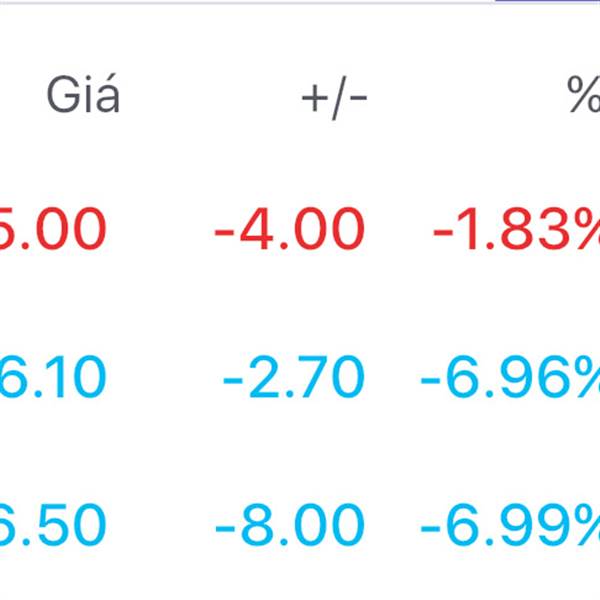Screen dimensions: 600x600
Task: Select the -4.00 change value
Action: click(289, 231)
